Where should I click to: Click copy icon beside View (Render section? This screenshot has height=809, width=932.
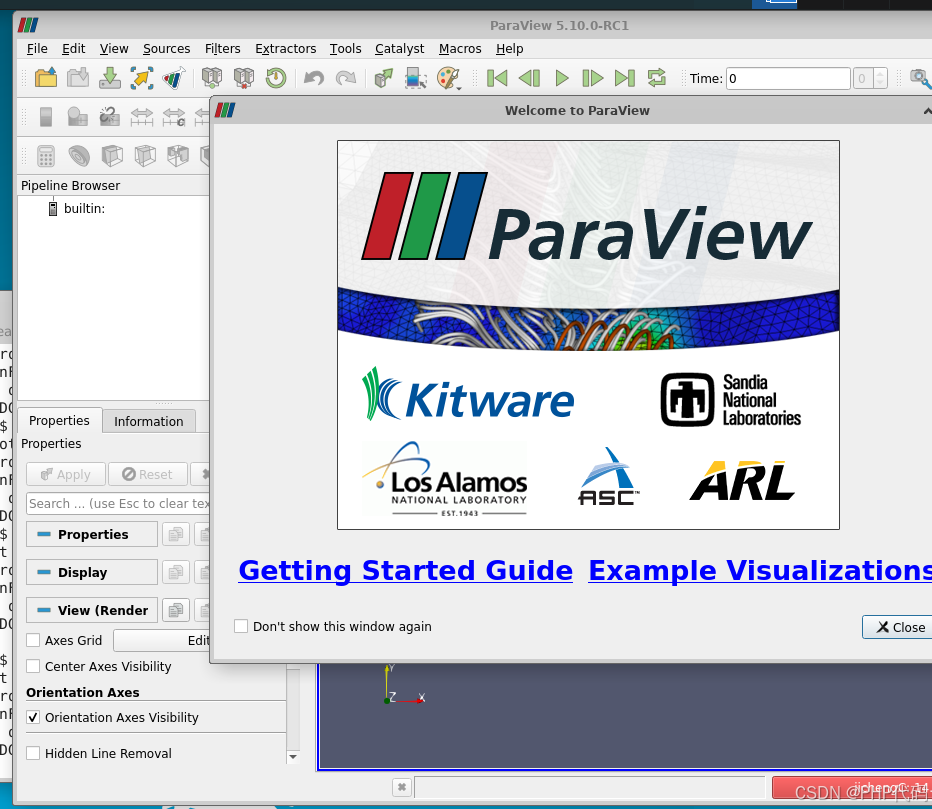(x=176, y=610)
